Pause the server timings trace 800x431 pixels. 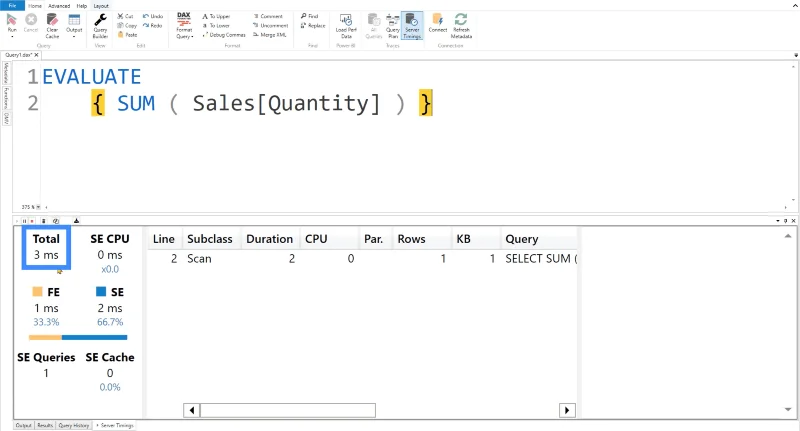pos(24,221)
